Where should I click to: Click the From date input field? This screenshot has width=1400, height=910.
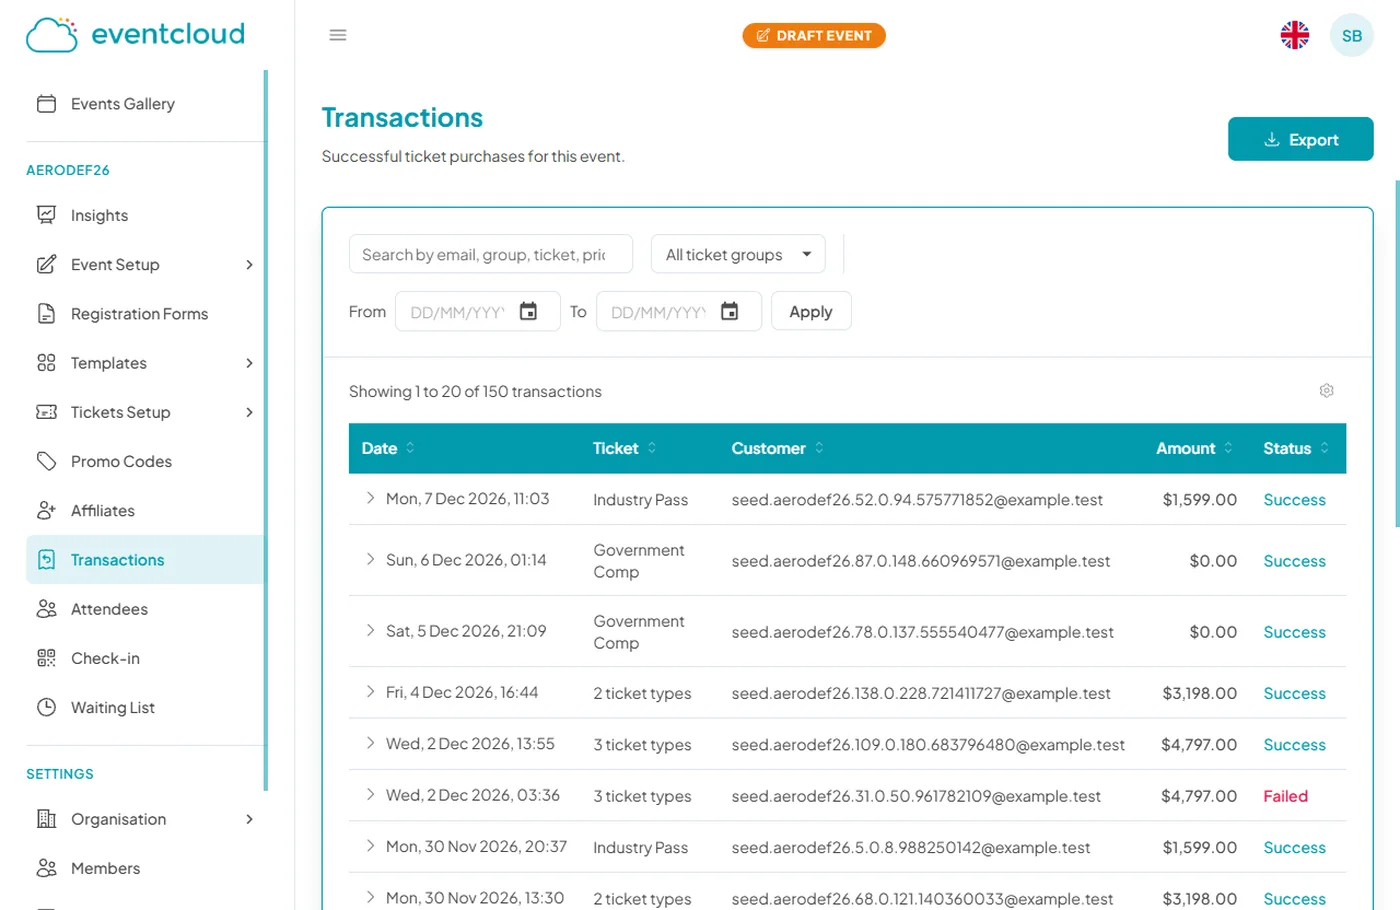(x=478, y=311)
